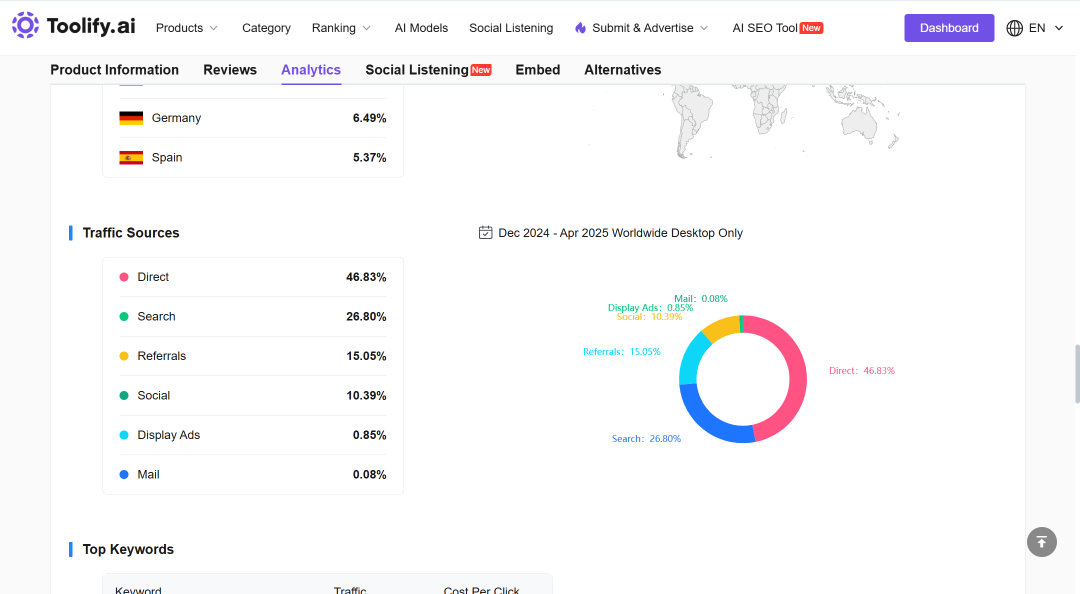Select the Social Listening New tab
Image resolution: width=1080 pixels, height=594 pixels.
428,70
